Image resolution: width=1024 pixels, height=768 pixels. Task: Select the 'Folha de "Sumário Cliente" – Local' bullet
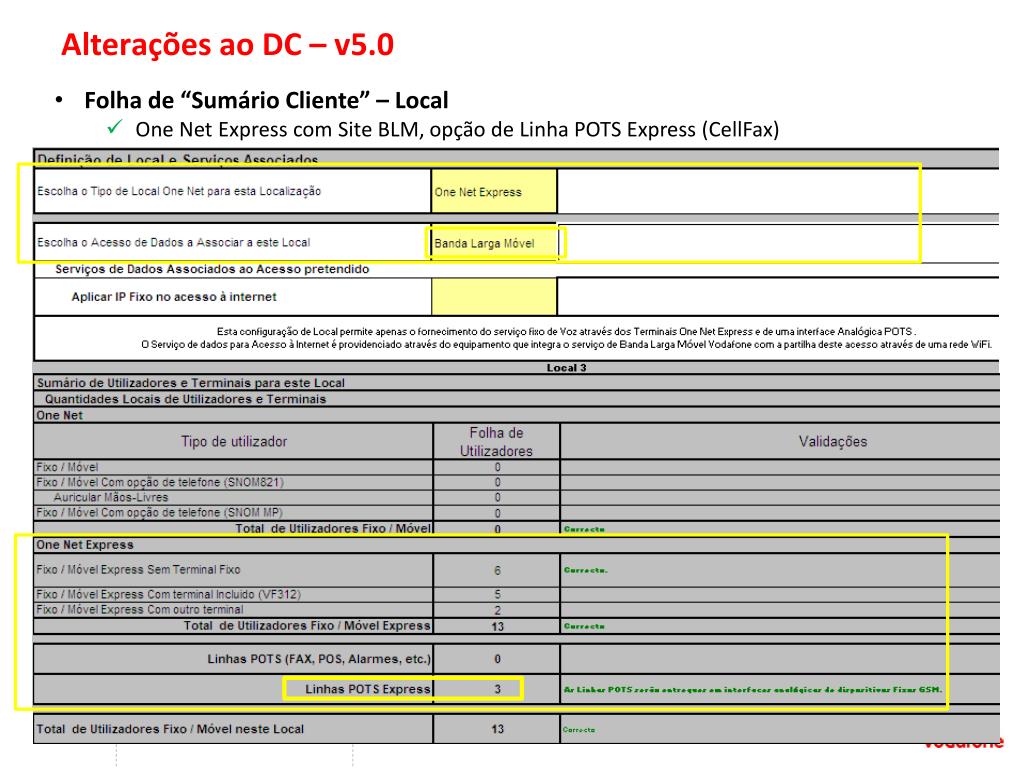266,100
